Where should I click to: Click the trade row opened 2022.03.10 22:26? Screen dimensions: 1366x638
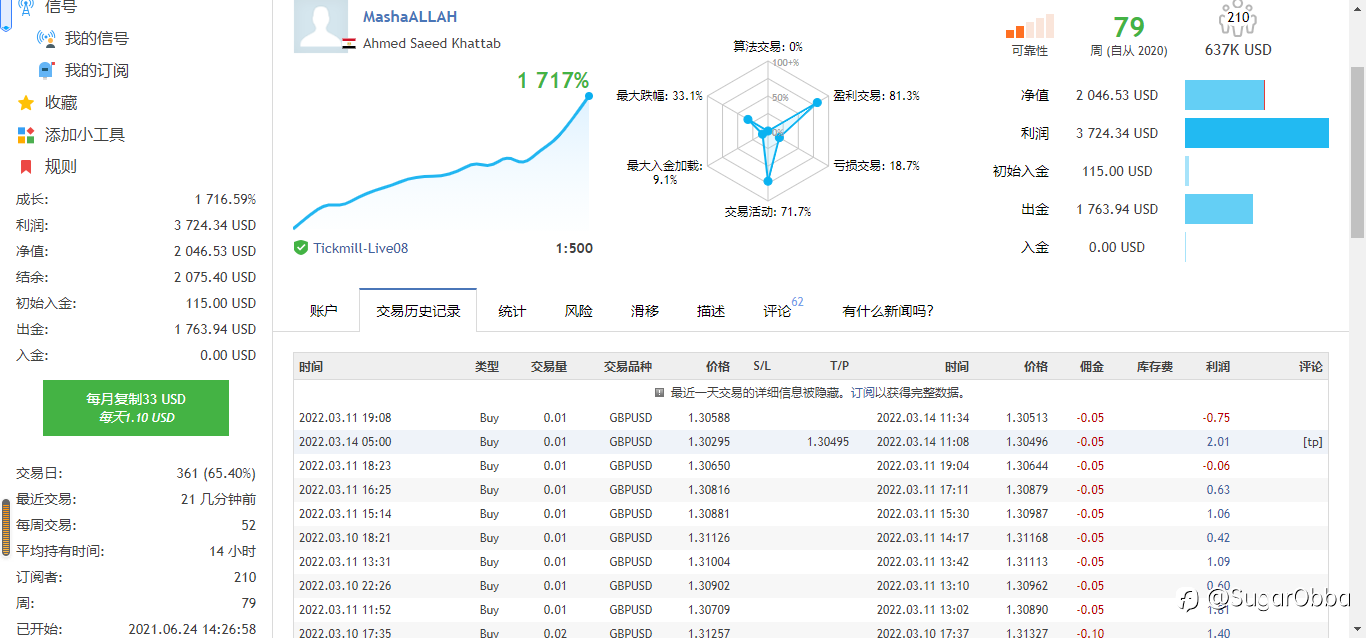pos(811,586)
